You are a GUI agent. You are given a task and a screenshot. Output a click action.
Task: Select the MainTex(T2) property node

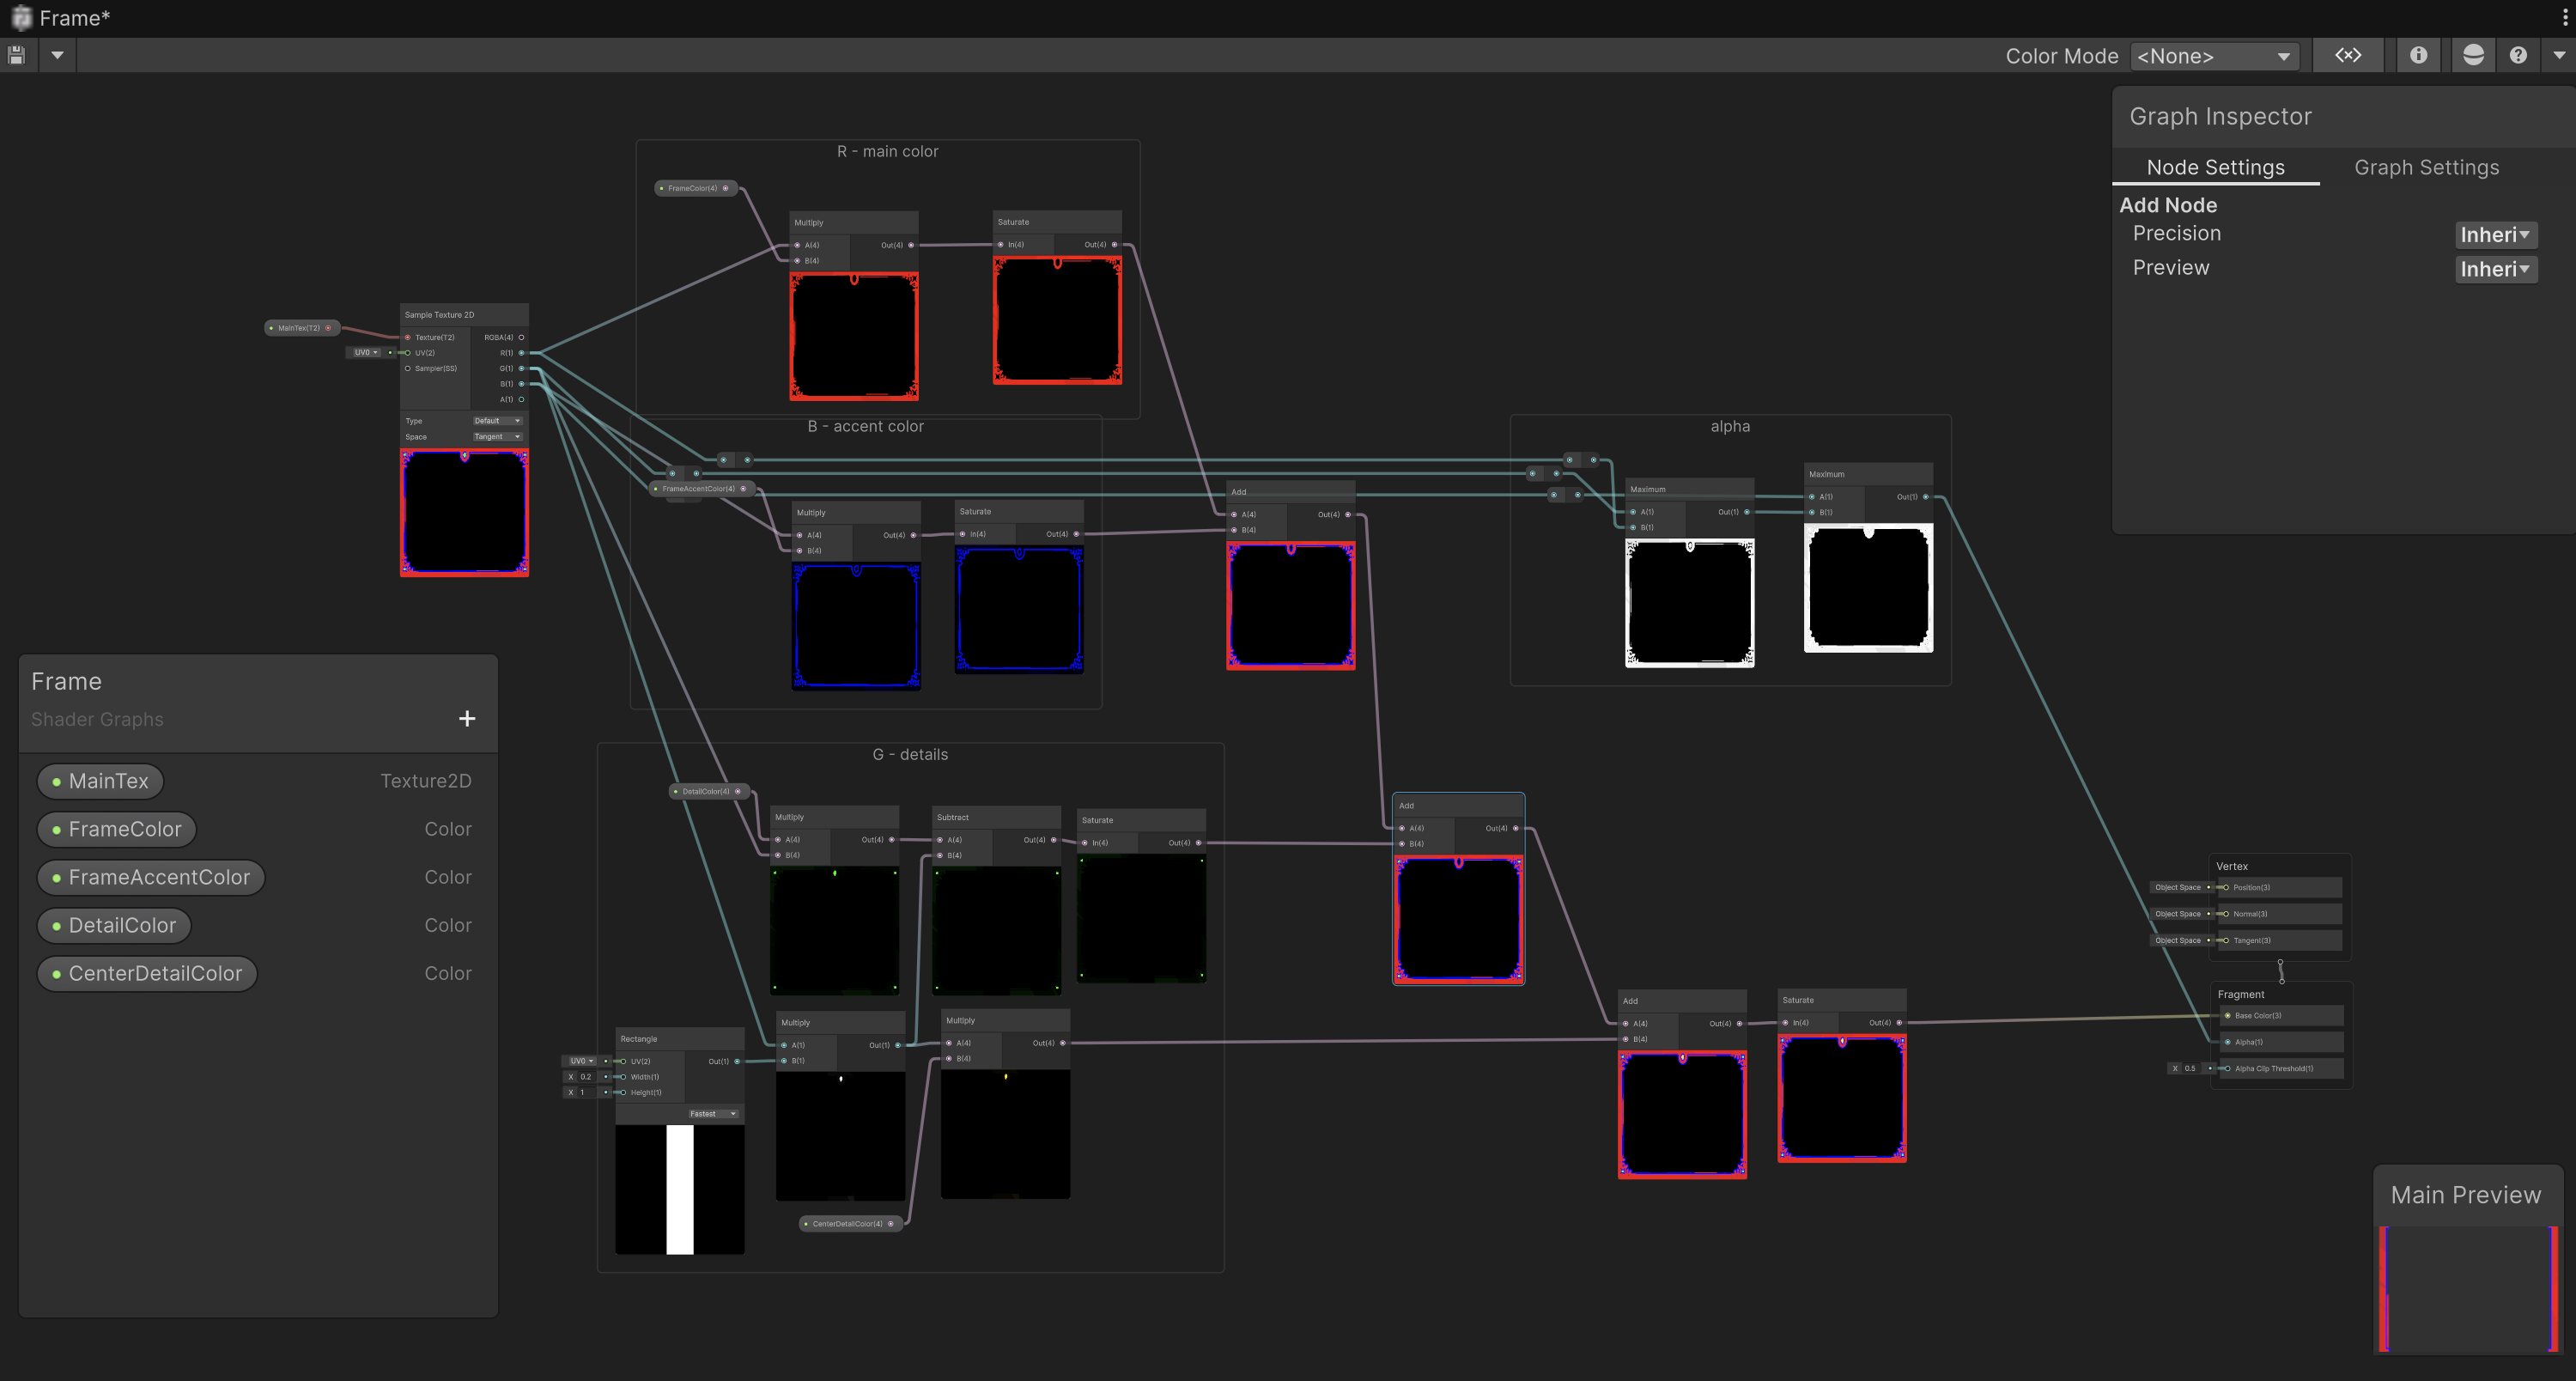pyautogui.click(x=303, y=328)
